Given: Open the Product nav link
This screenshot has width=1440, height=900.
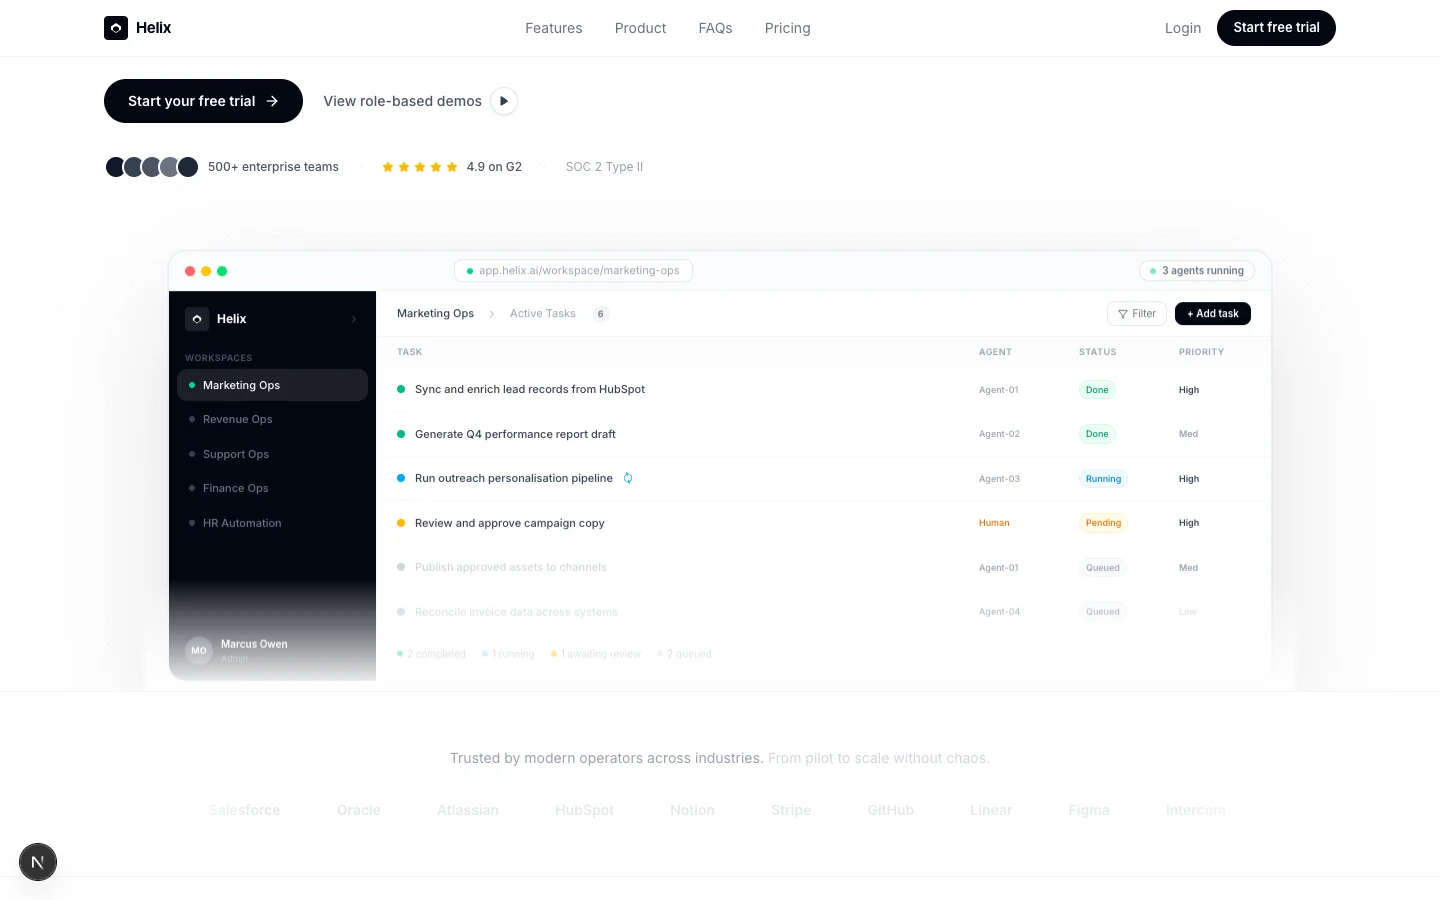Looking at the screenshot, I should coord(640,28).
